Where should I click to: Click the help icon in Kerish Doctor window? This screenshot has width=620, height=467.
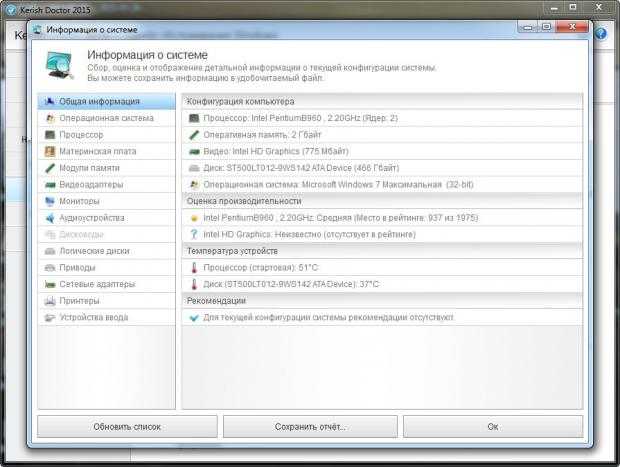(x=601, y=34)
